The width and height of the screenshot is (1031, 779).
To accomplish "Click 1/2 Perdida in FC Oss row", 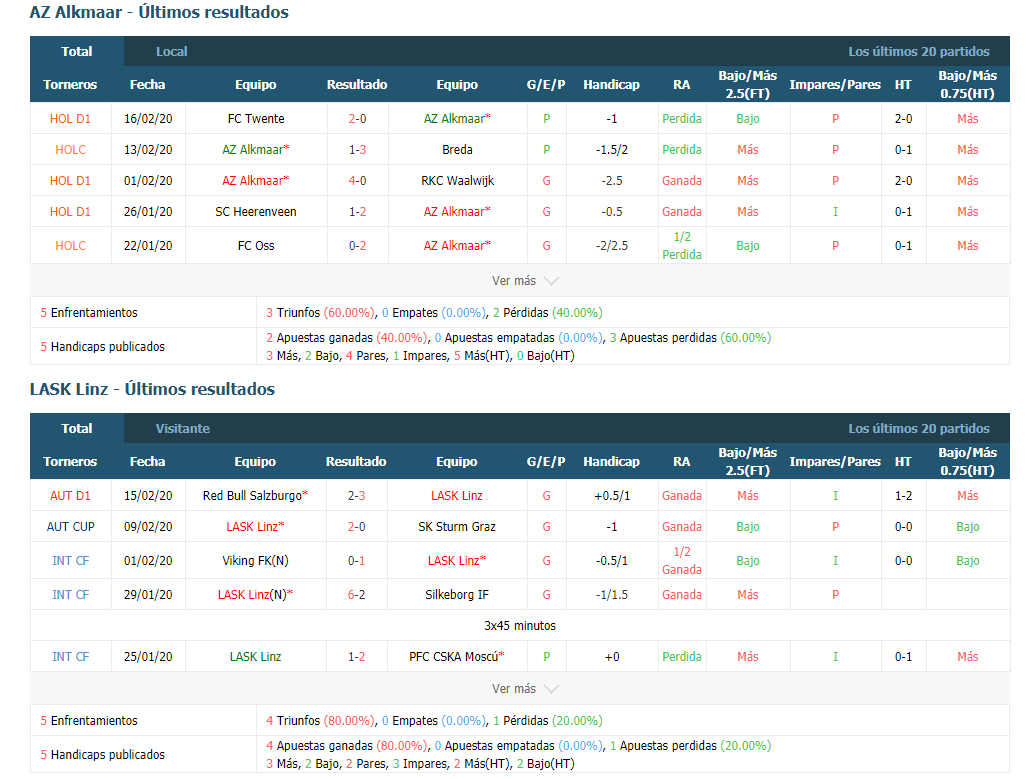I will point(682,245).
